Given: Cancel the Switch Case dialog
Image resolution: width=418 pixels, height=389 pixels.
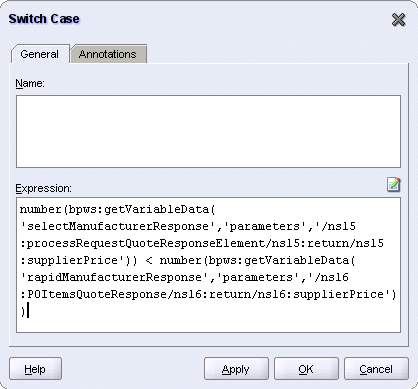Looking at the screenshot, I should coord(376,369).
